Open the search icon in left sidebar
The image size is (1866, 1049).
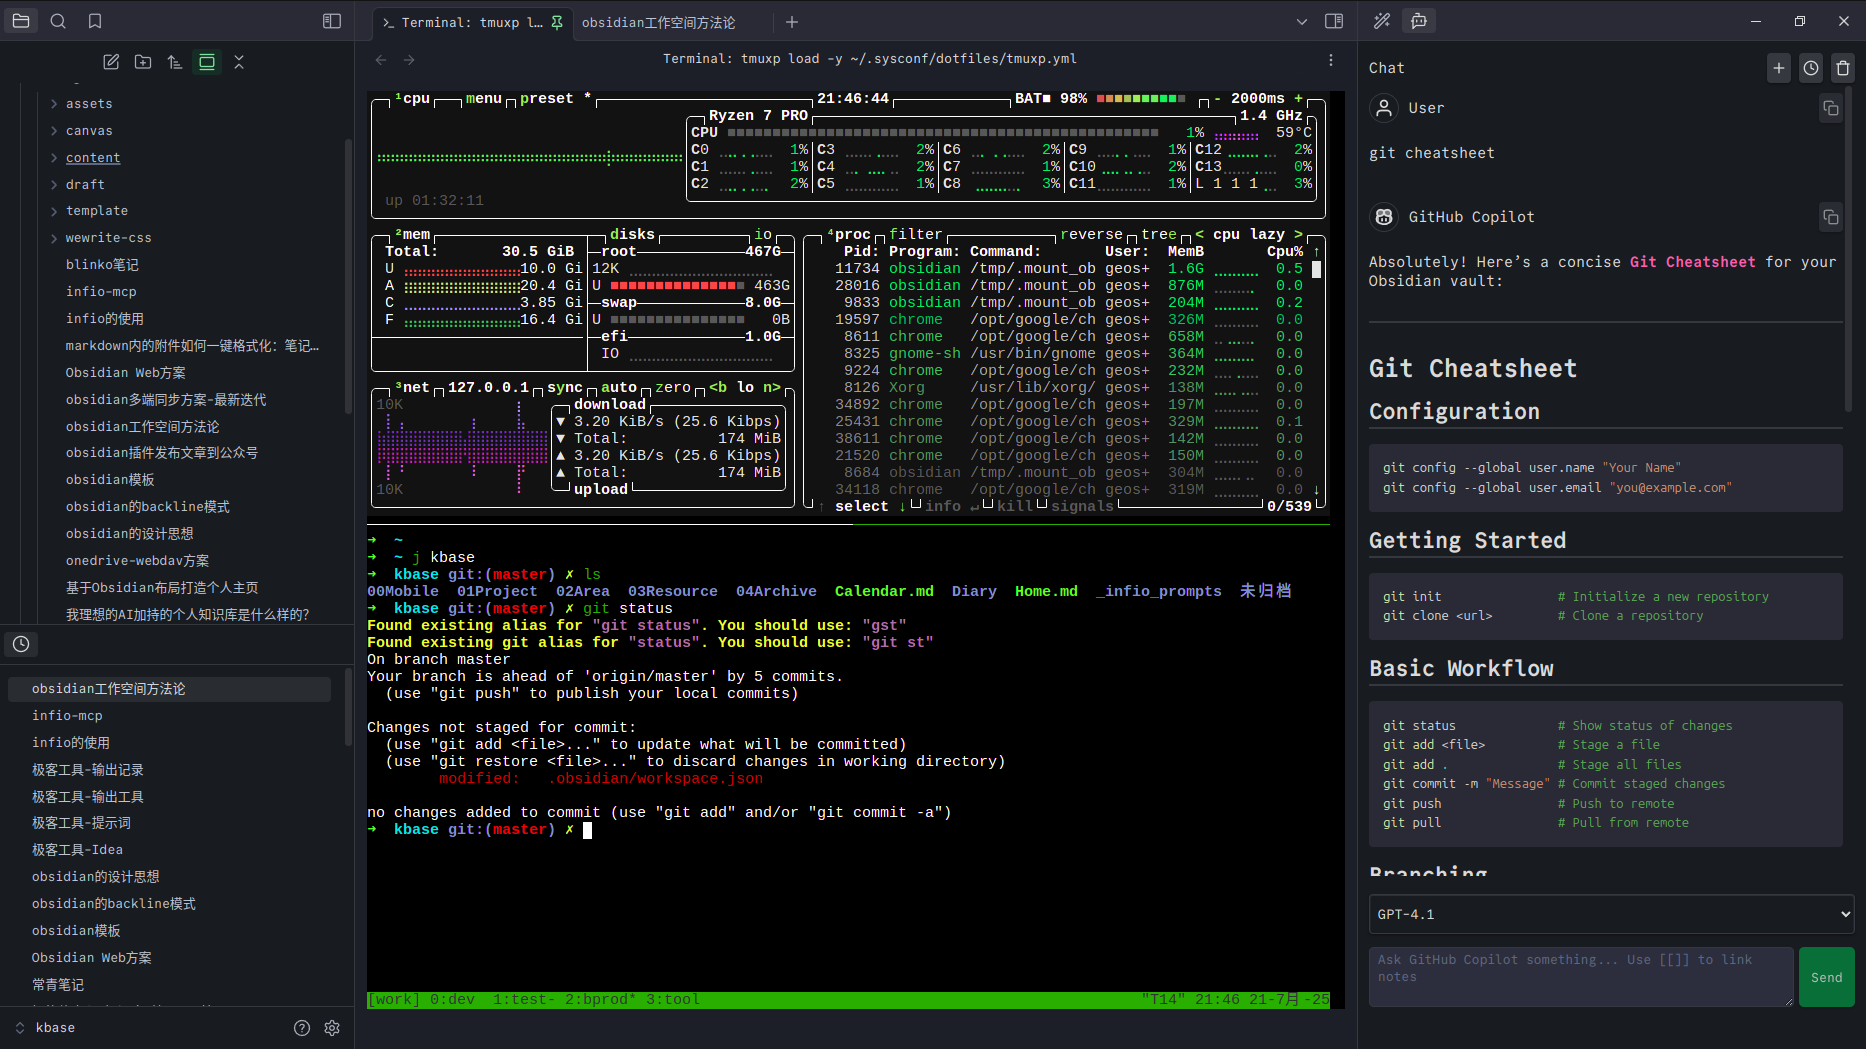(x=58, y=21)
